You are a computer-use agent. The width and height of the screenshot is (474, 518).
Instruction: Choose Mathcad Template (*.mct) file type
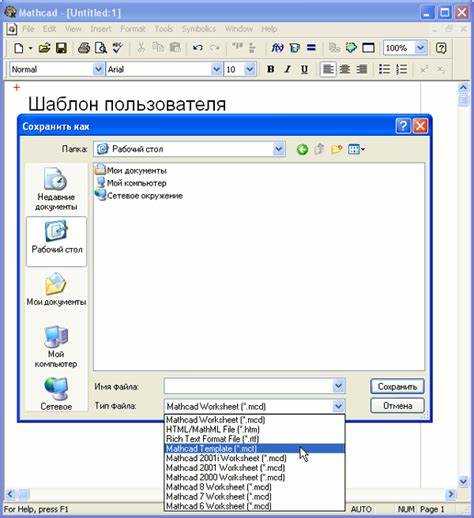[255, 448]
